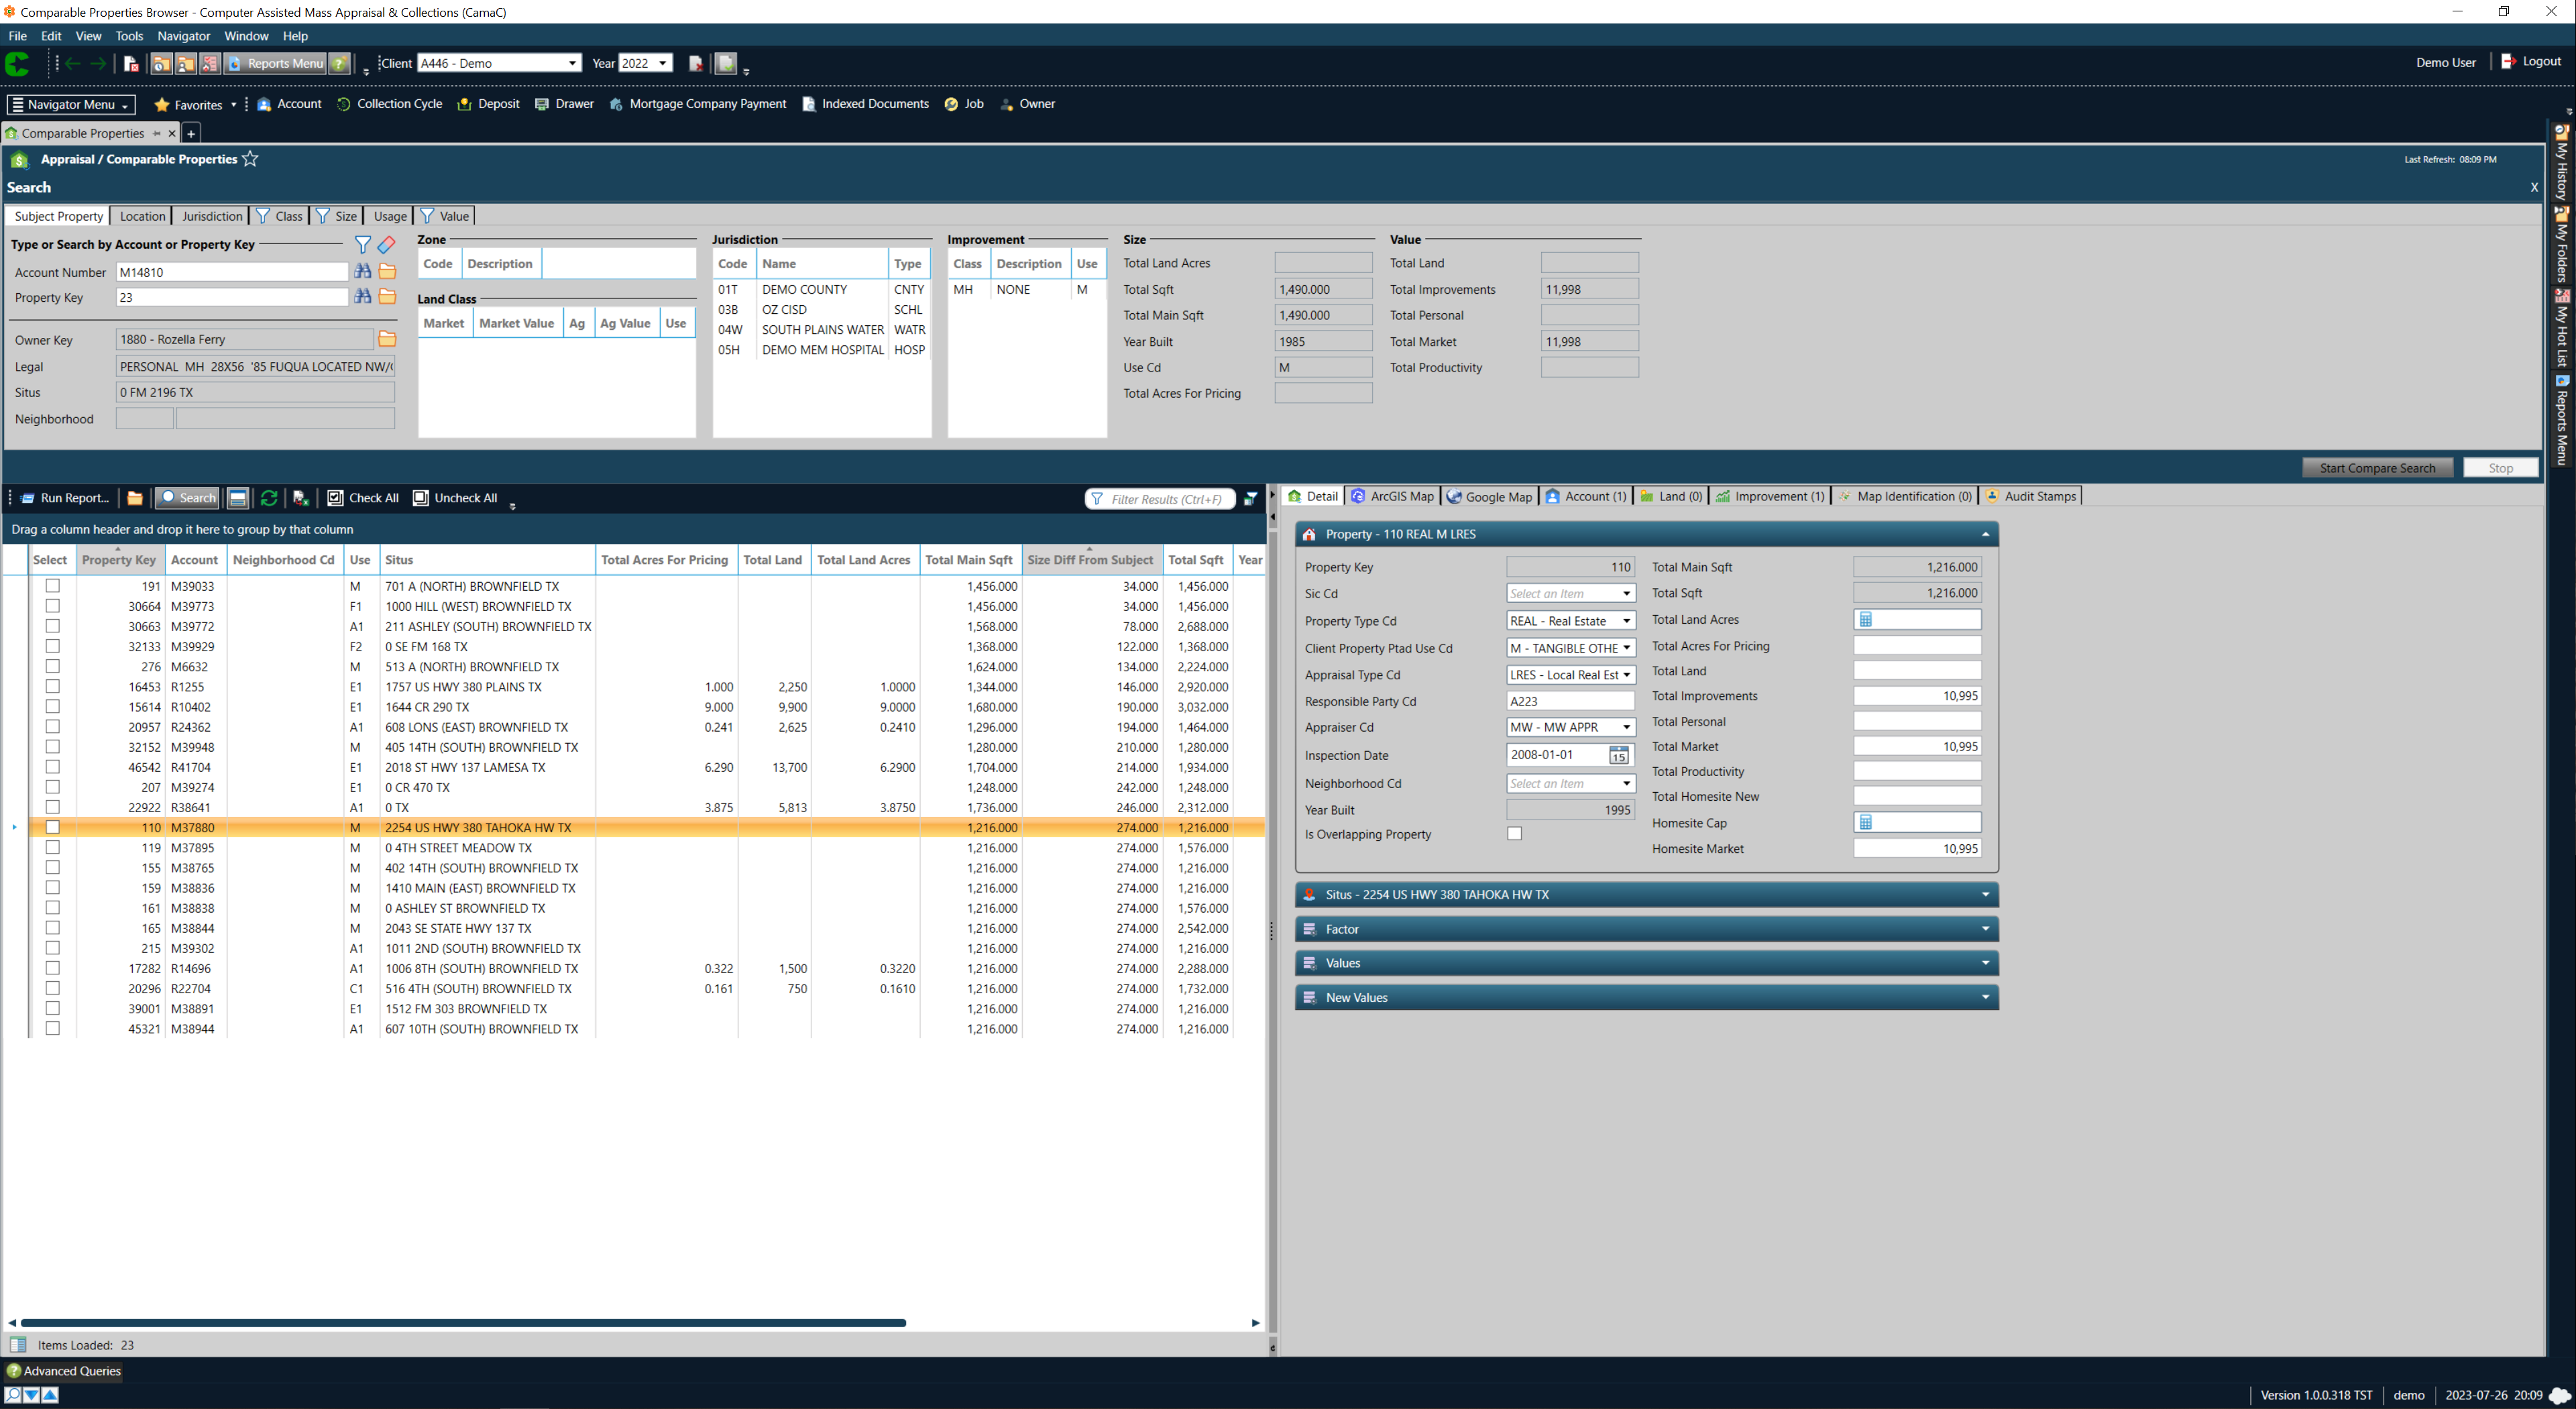Open the Owner shortcut

(x=1027, y=104)
